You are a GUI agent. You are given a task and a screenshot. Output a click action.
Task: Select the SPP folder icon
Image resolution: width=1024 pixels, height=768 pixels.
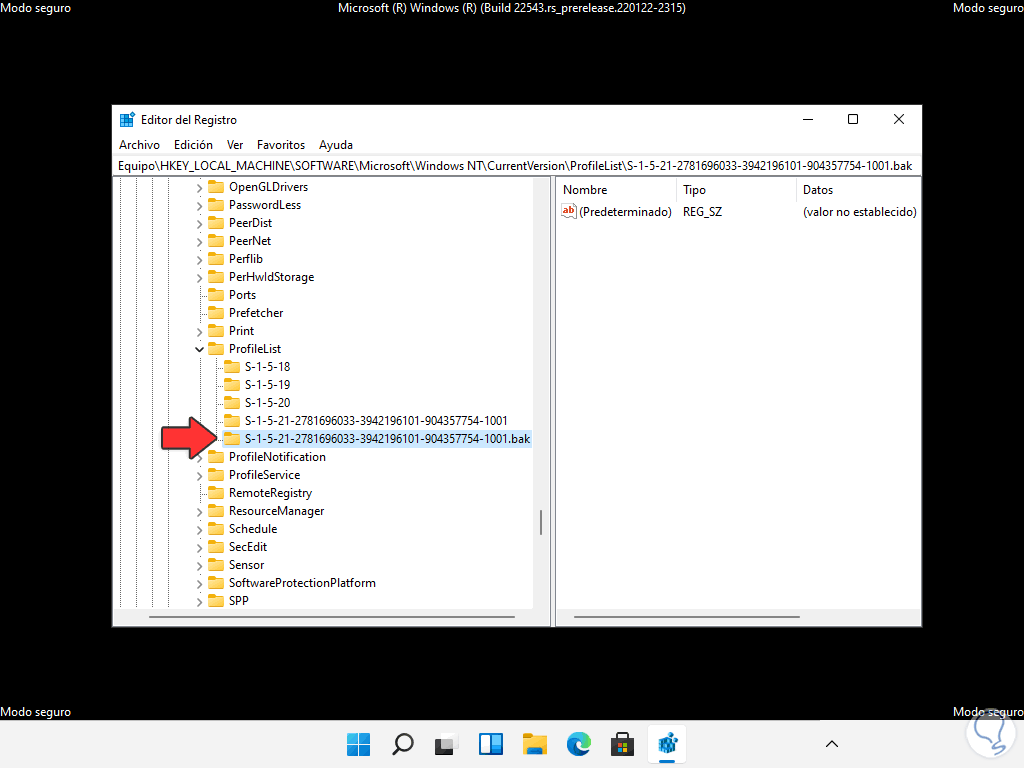pos(216,600)
